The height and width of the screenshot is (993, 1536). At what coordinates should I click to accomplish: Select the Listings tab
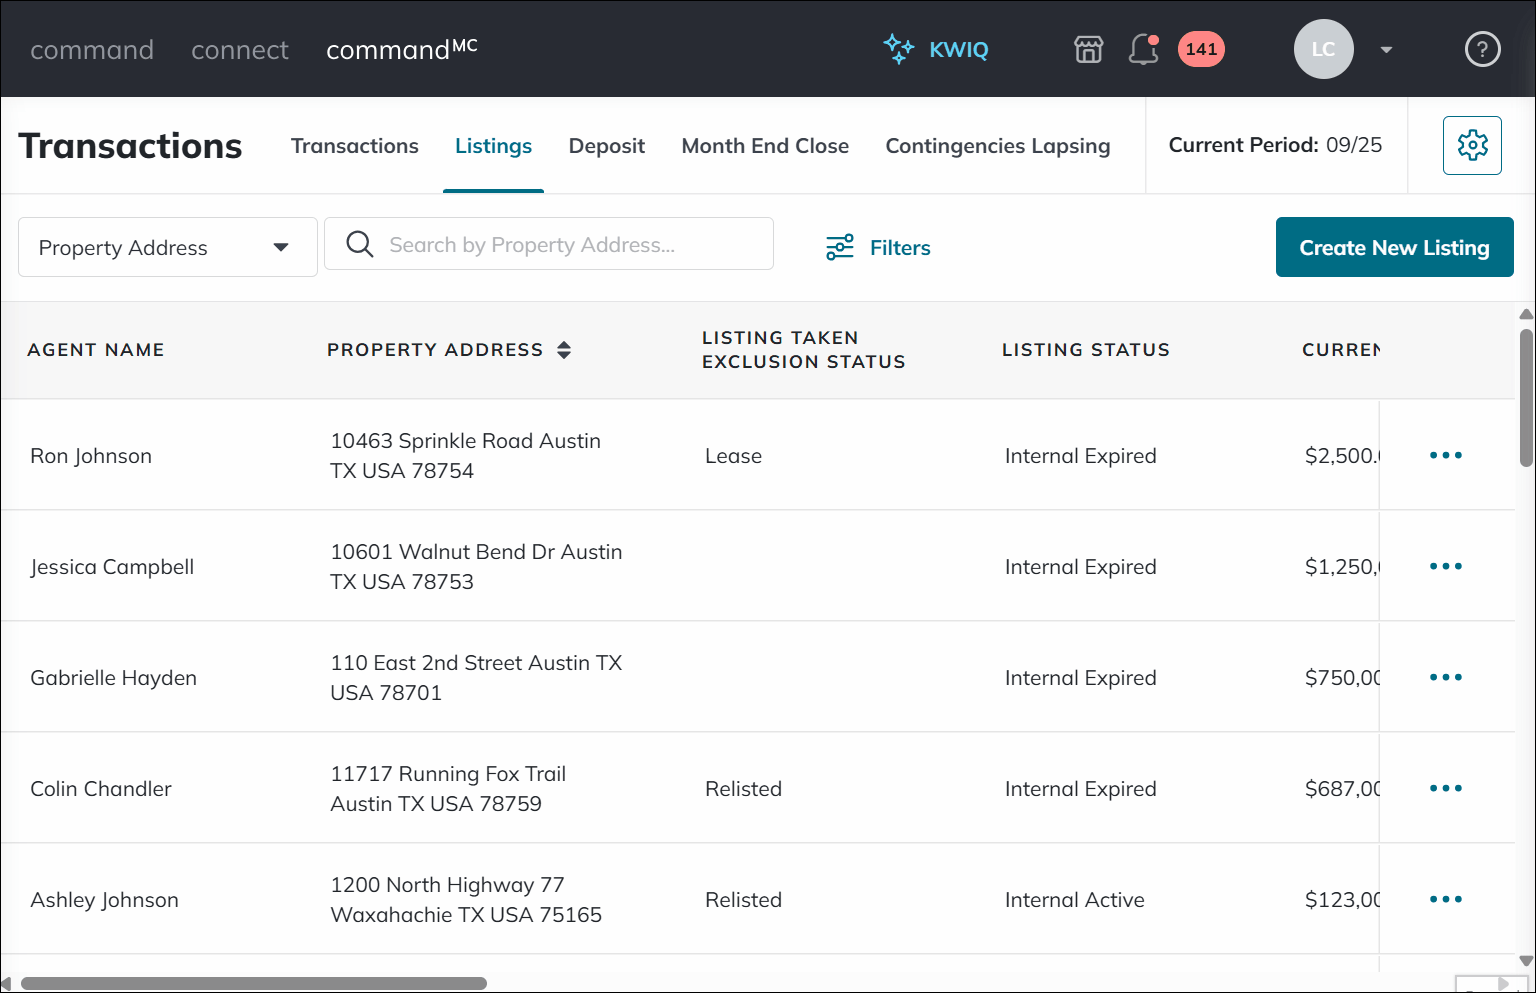point(493,146)
